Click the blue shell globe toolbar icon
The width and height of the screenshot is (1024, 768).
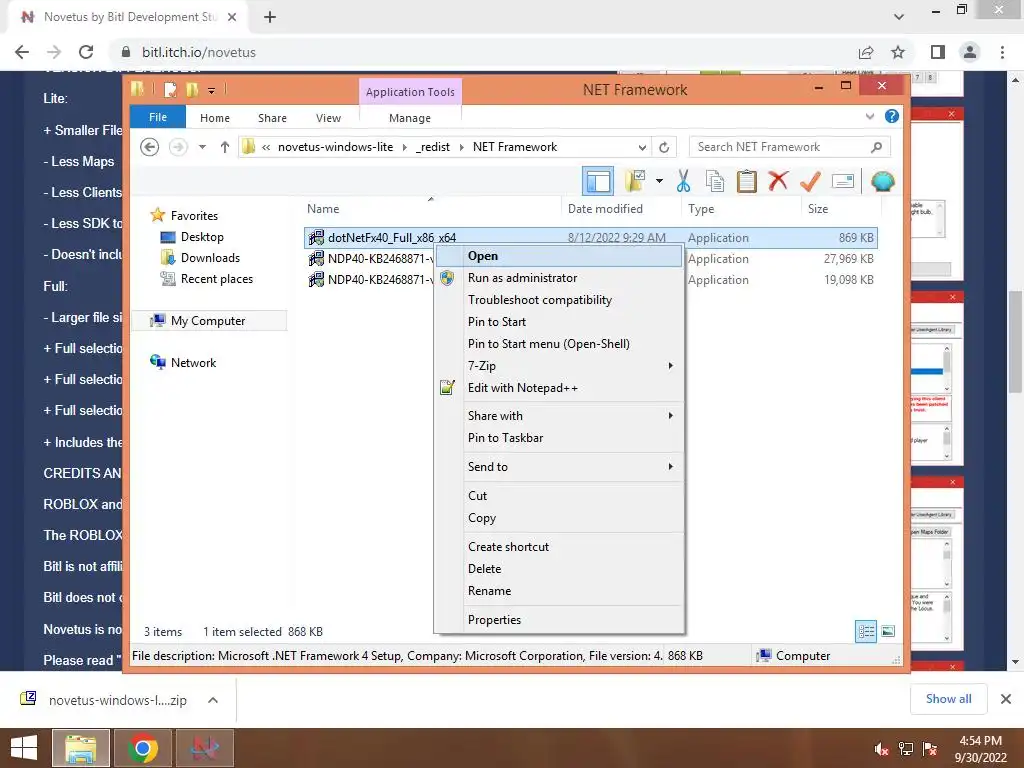pyautogui.click(x=882, y=181)
